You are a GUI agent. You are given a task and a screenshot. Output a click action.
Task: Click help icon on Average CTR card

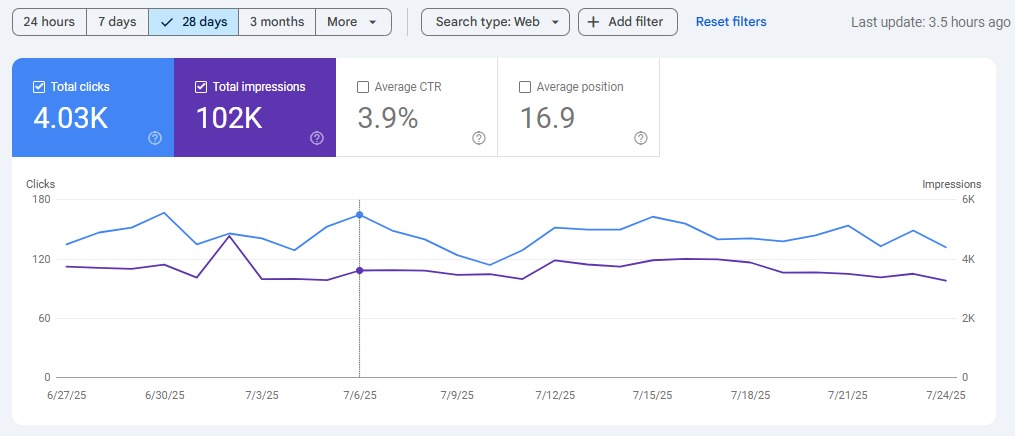479,138
